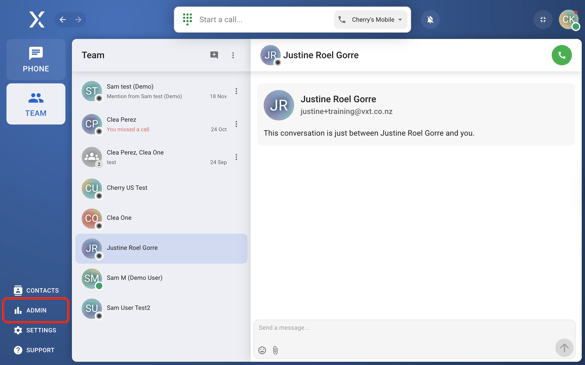This screenshot has width=585, height=365.
Task: Switch to the PHONE tab
Action: 36,59
